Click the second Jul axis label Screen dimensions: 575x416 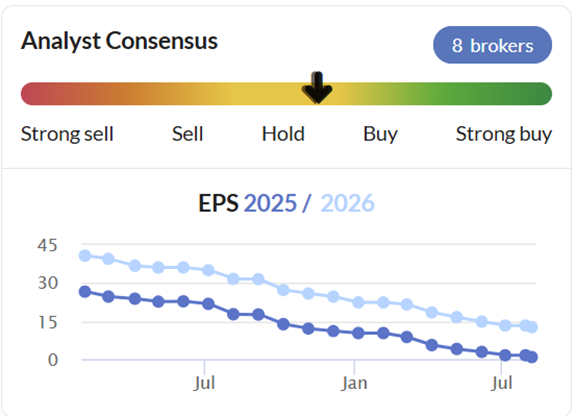501,383
